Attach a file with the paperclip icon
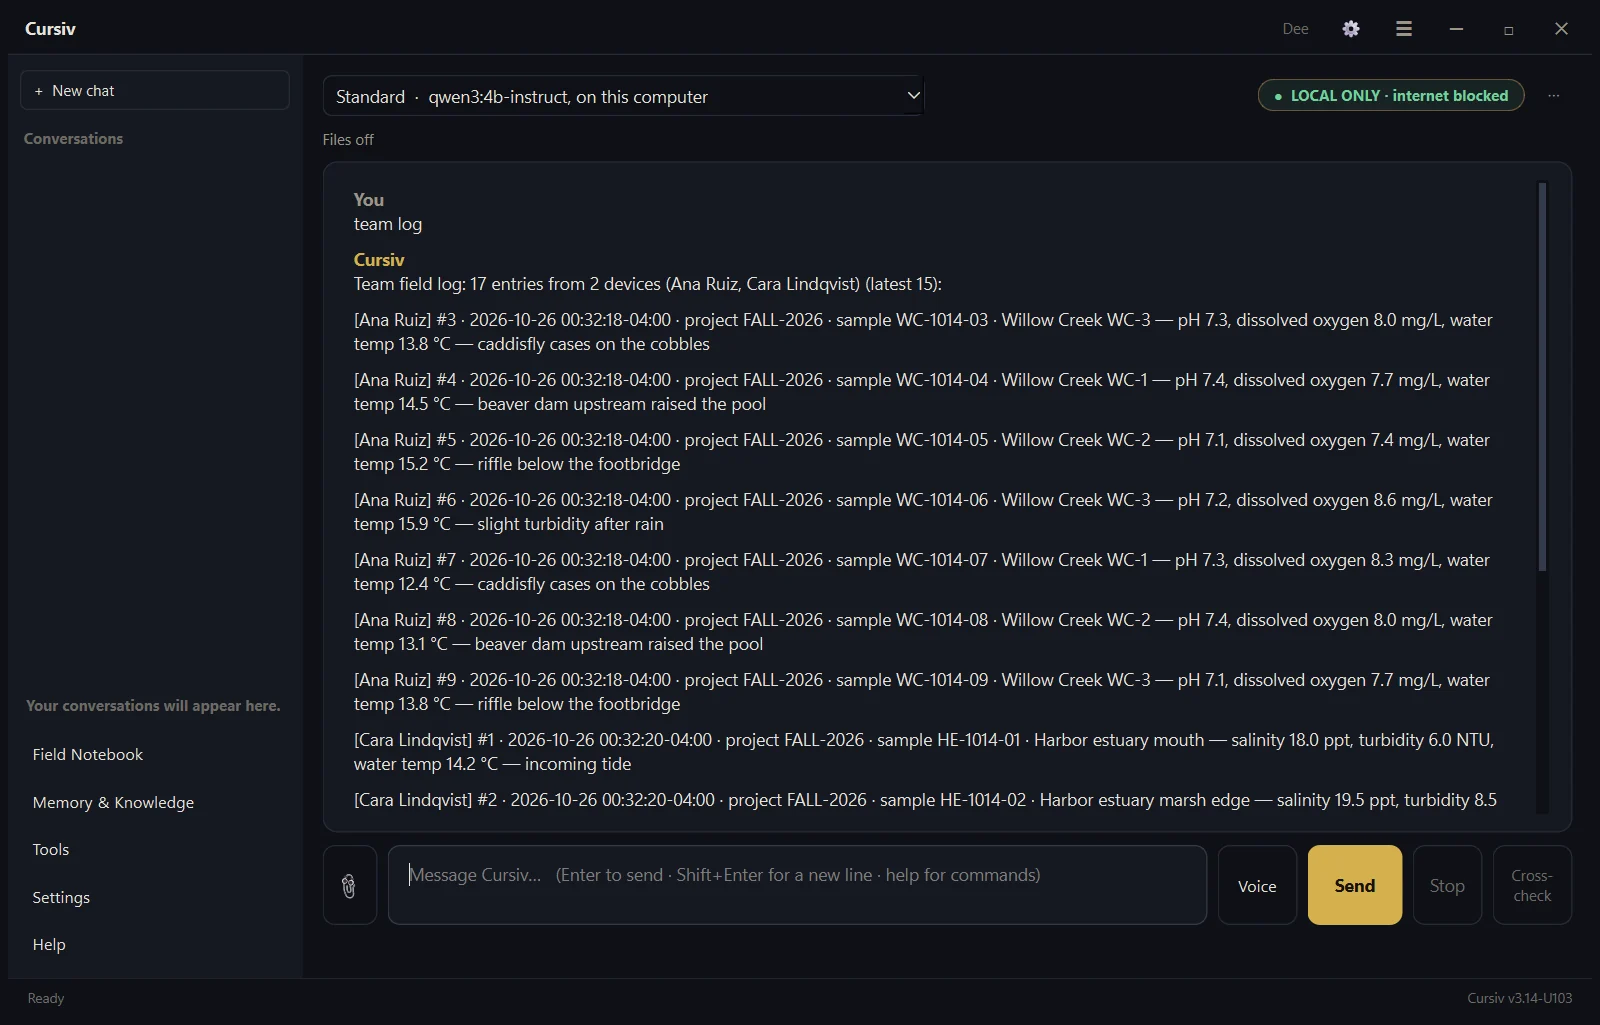The image size is (1600, 1025). (x=349, y=885)
